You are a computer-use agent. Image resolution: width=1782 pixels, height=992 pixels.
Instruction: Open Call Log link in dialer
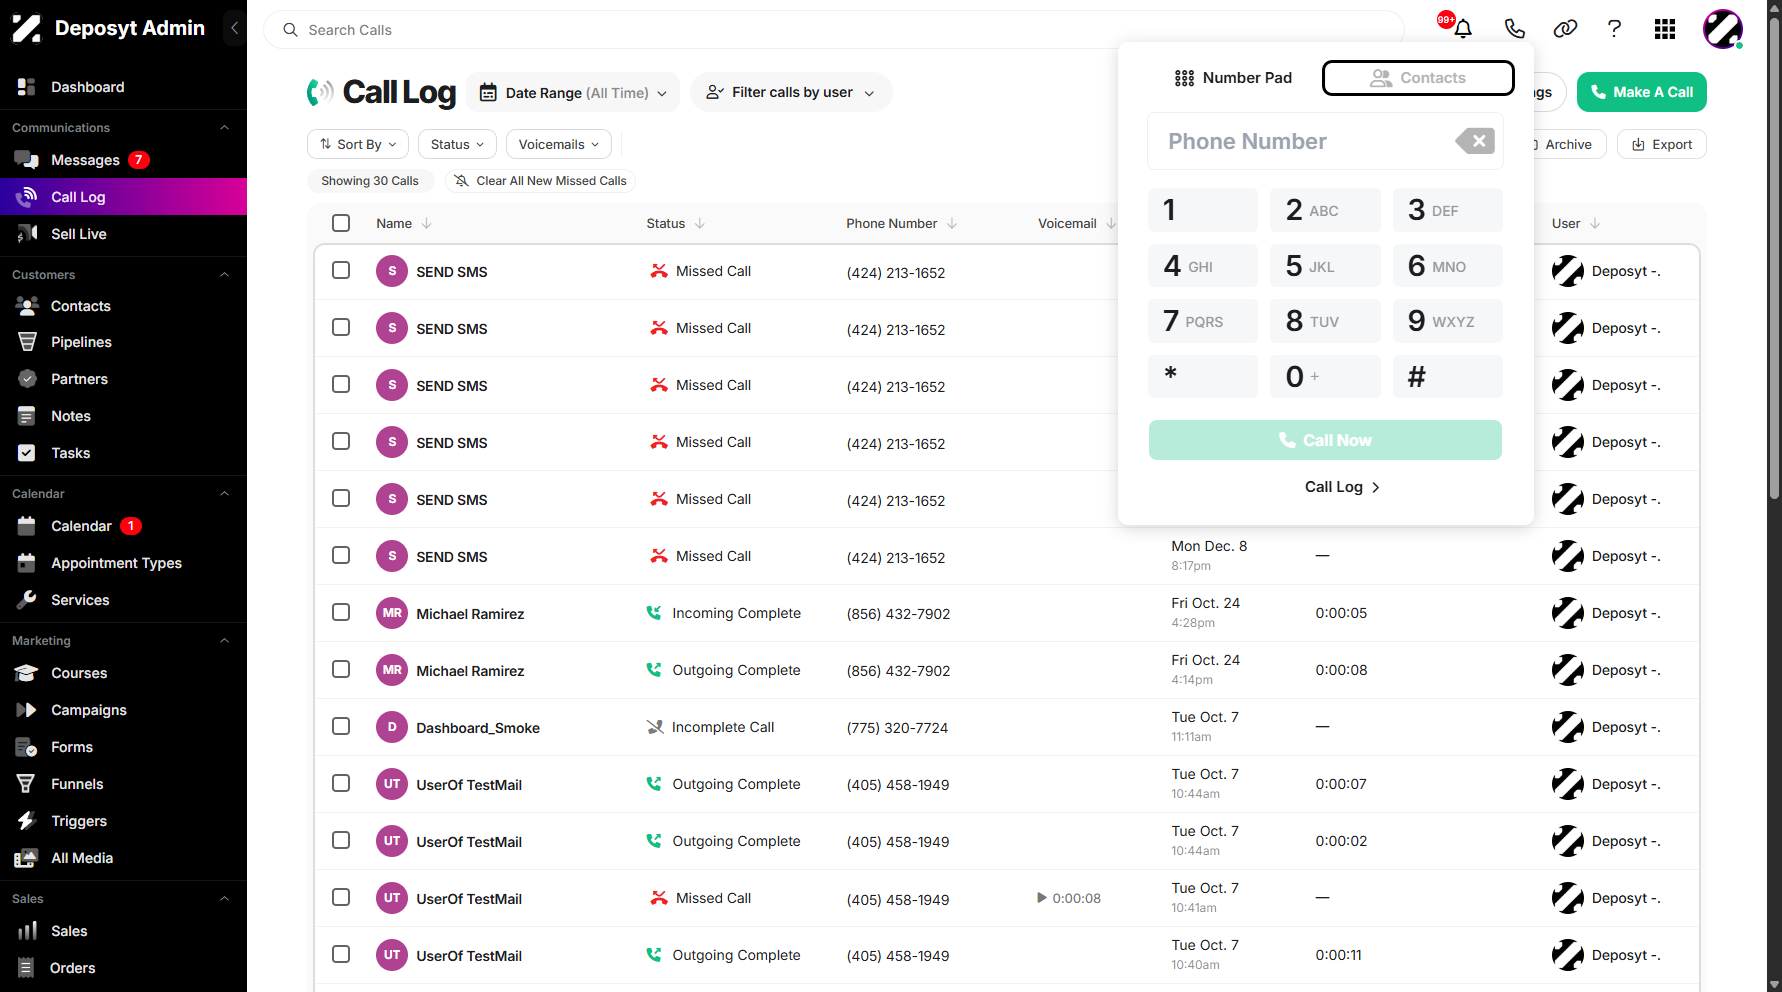(1342, 487)
